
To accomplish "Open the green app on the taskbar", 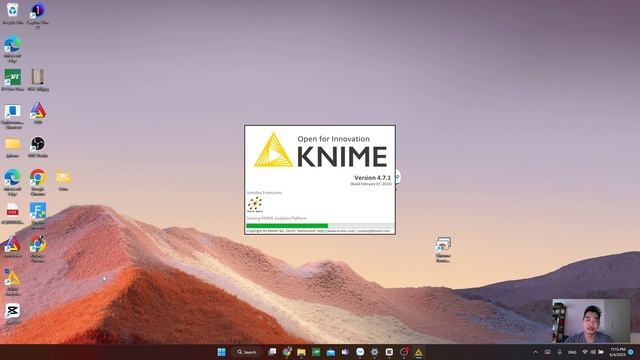I will 316,352.
